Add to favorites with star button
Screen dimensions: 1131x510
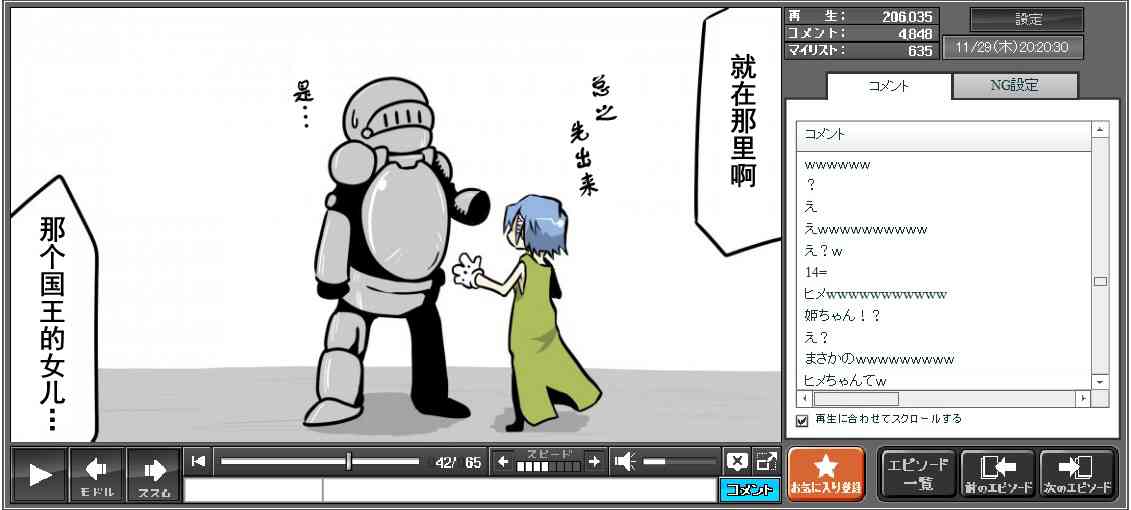coord(825,473)
